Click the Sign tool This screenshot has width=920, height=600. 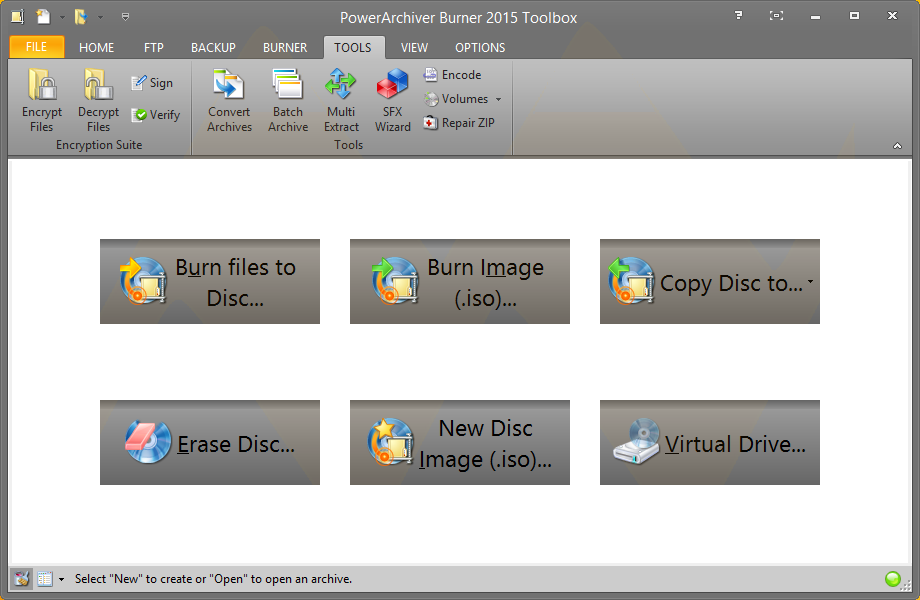[152, 83]
